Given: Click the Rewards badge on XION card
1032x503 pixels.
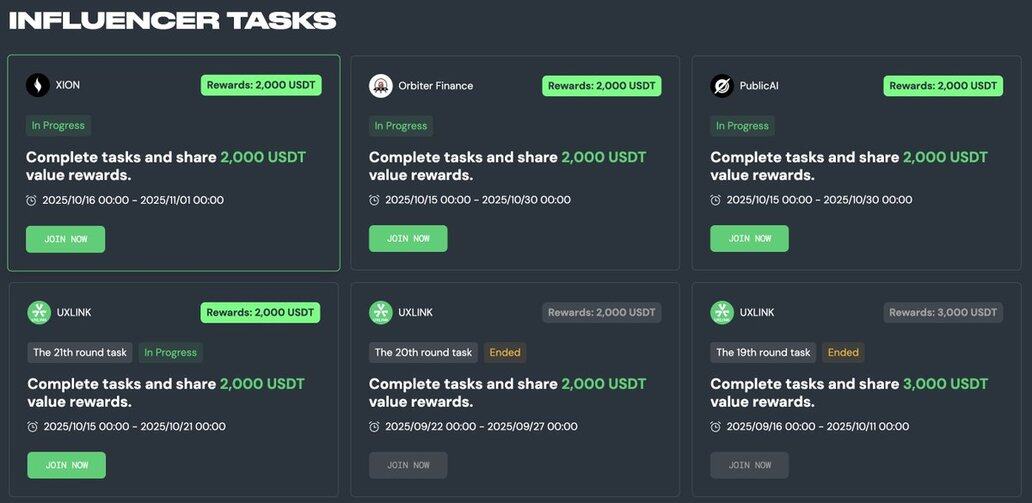Looking at the screenshot, I should tap(261, 85).
